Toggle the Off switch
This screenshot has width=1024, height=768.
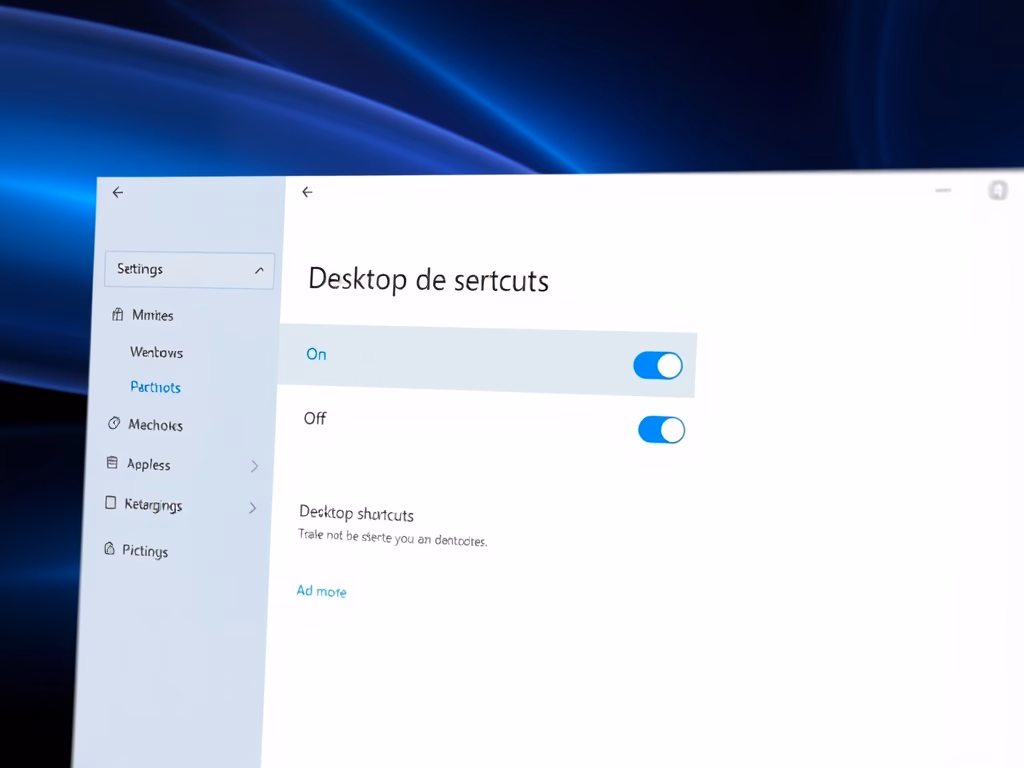tap(661, 430)
